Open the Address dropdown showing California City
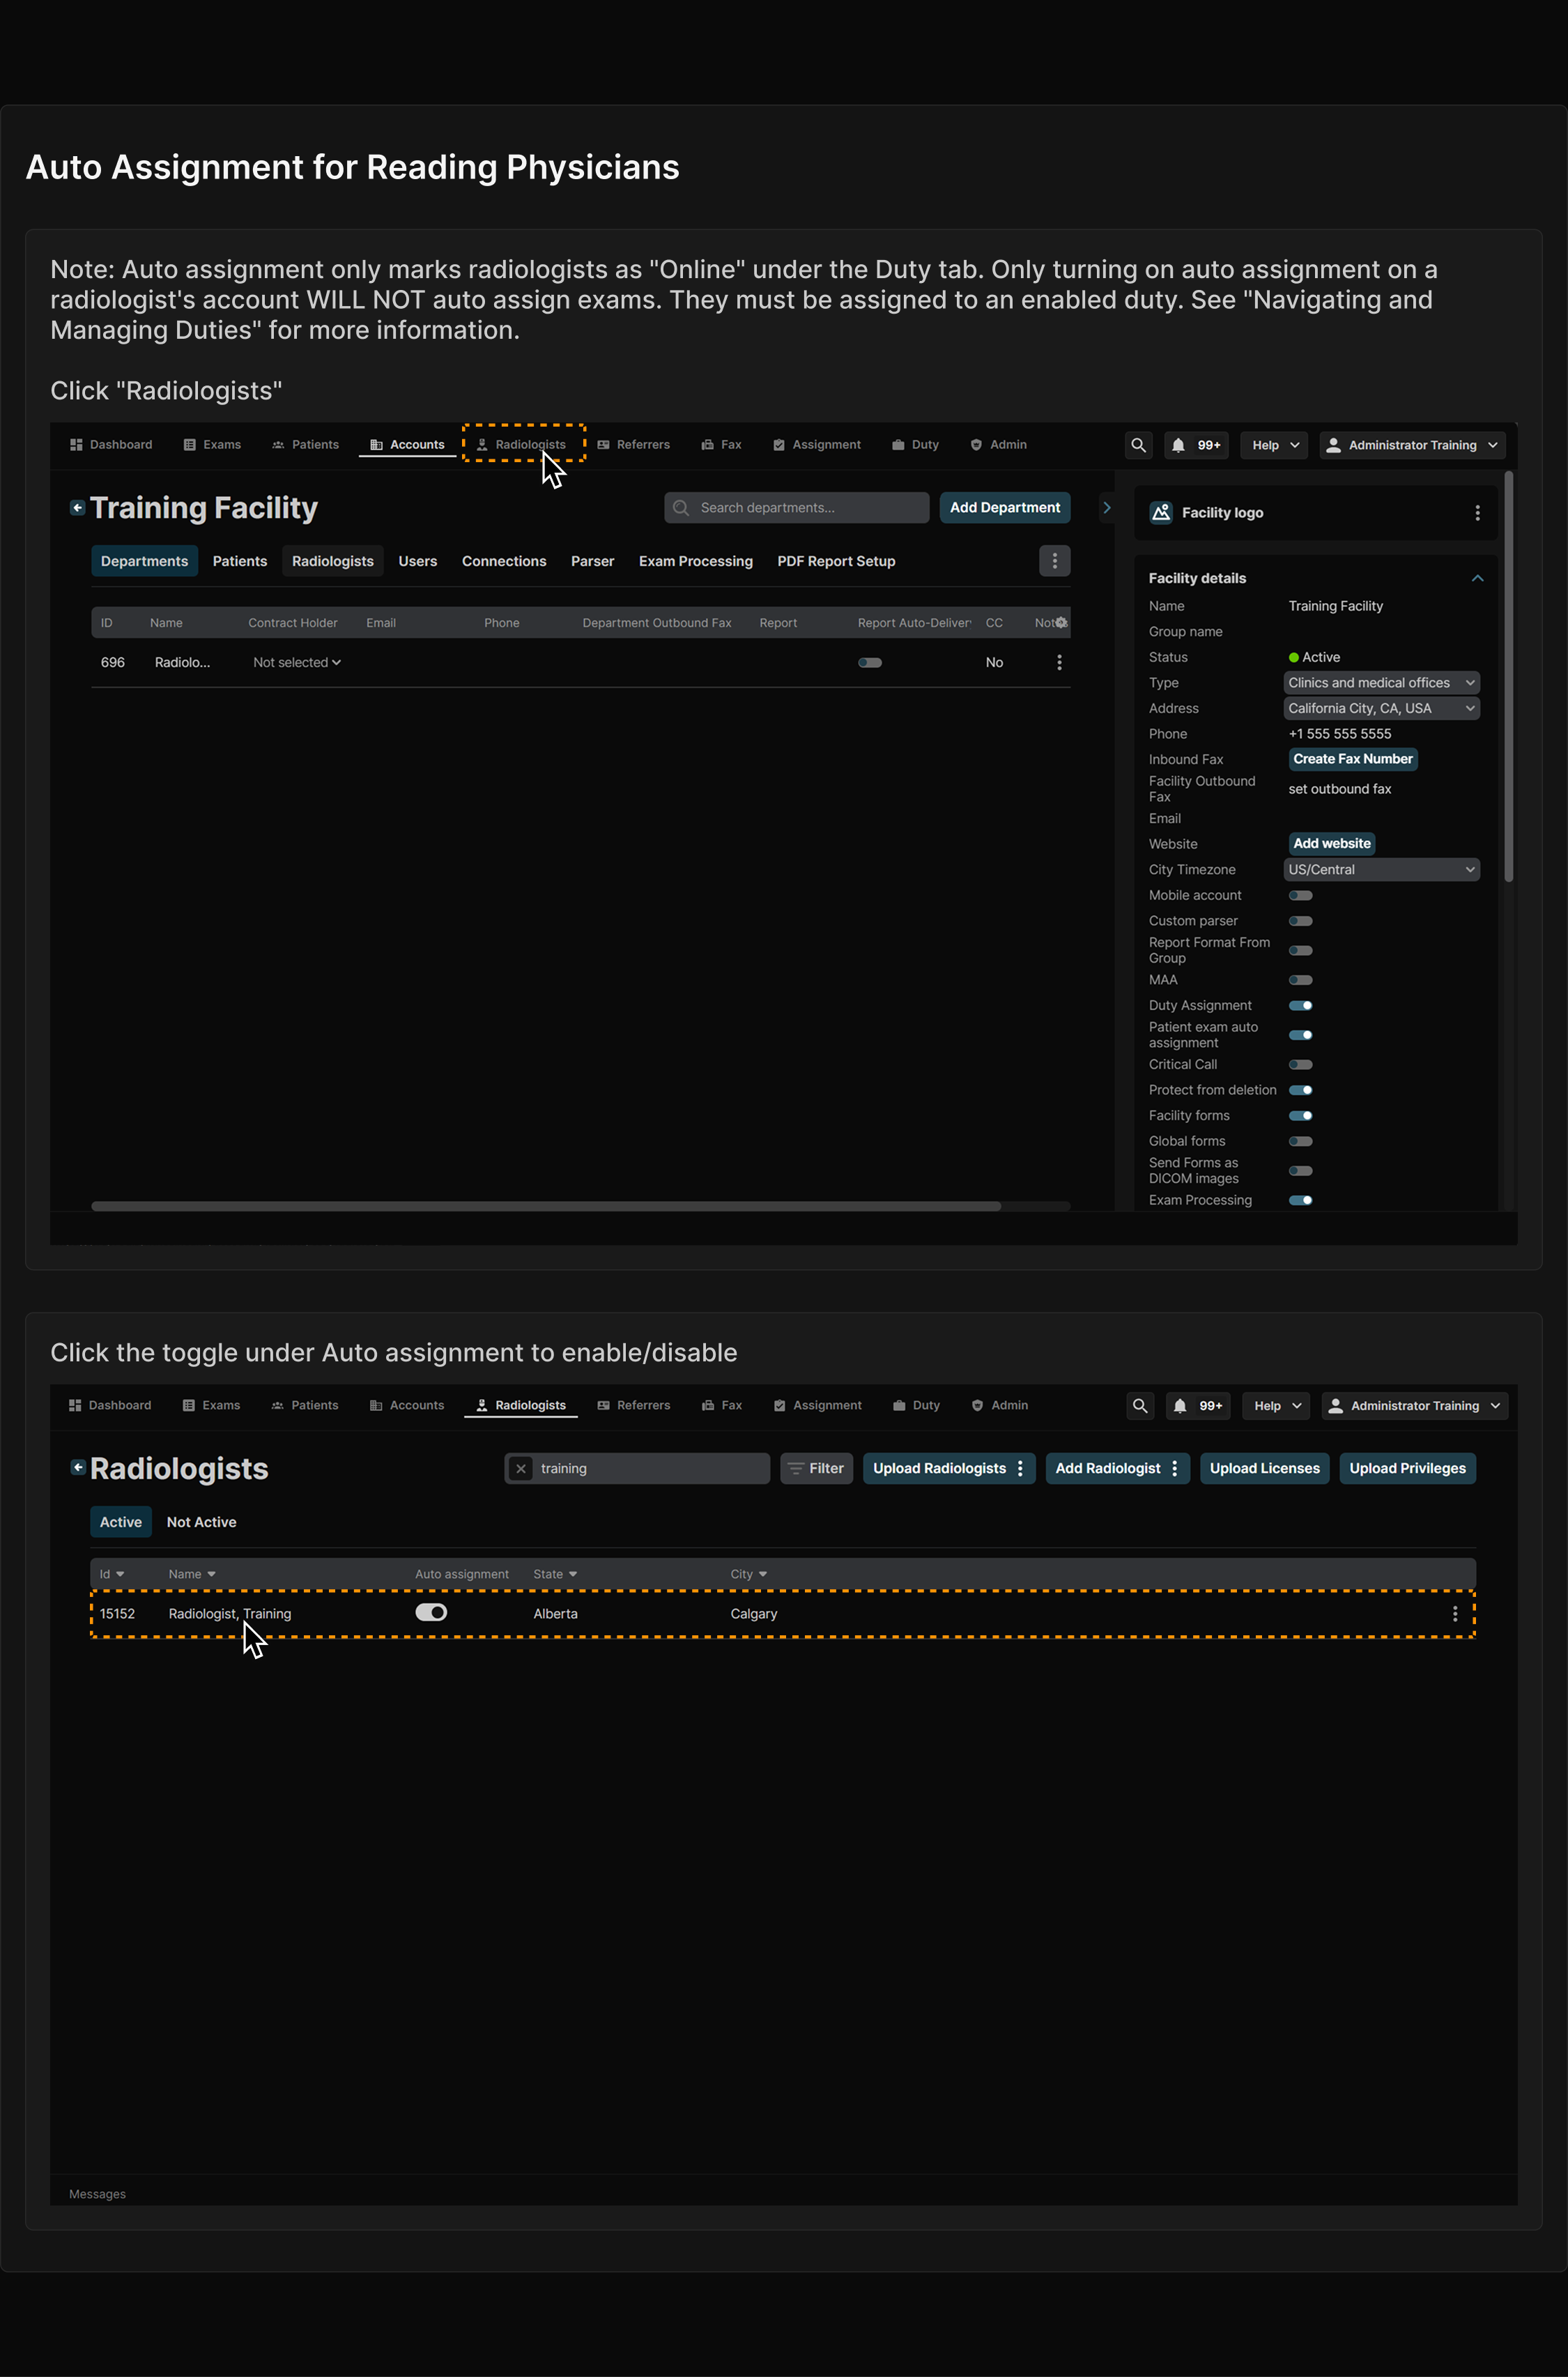 1381,708
